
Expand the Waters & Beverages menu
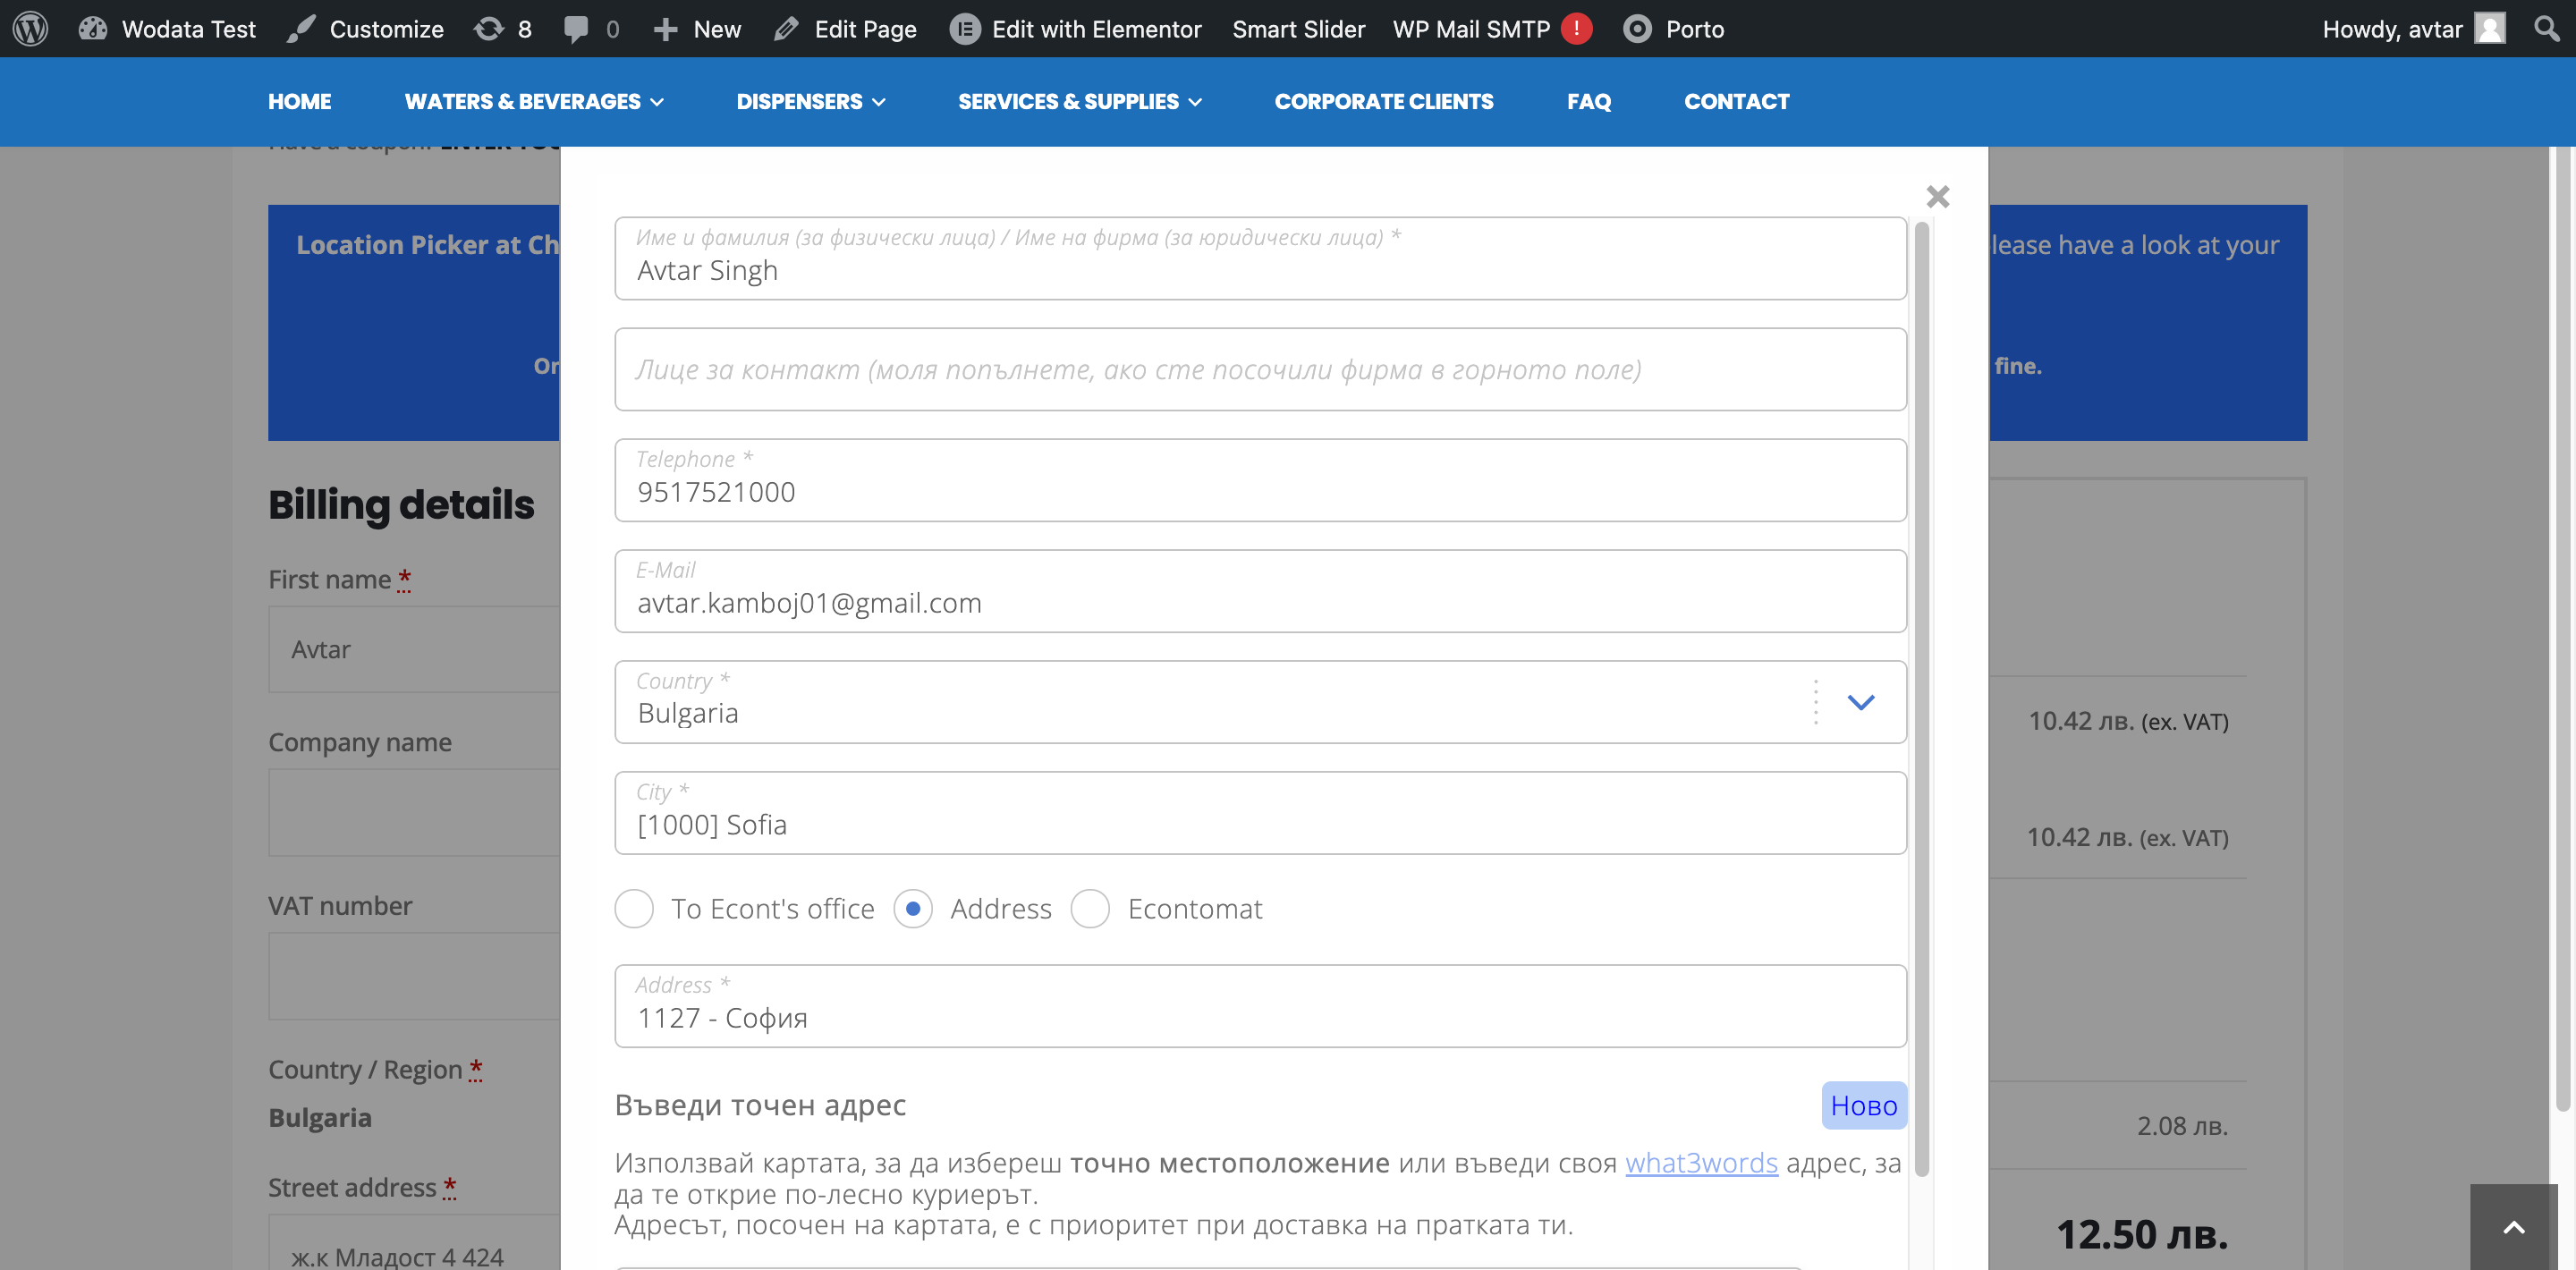[x=534, y=102]
